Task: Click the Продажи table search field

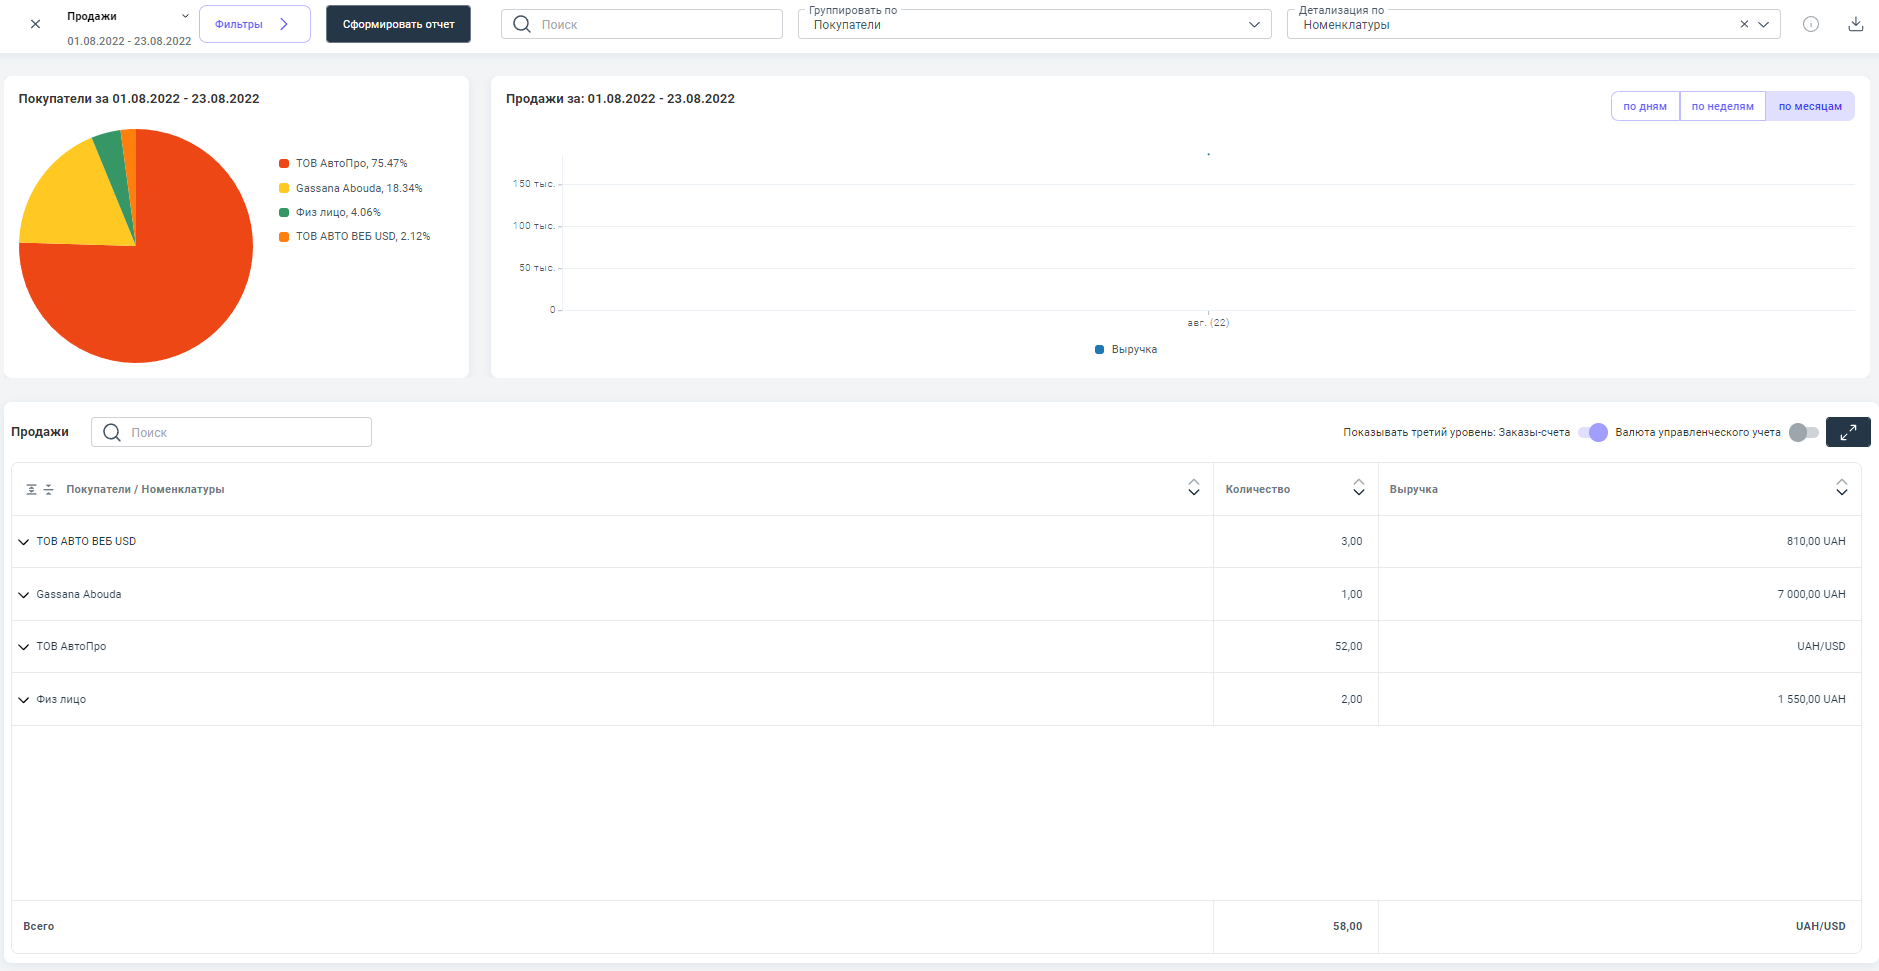Action: point(231,432)
